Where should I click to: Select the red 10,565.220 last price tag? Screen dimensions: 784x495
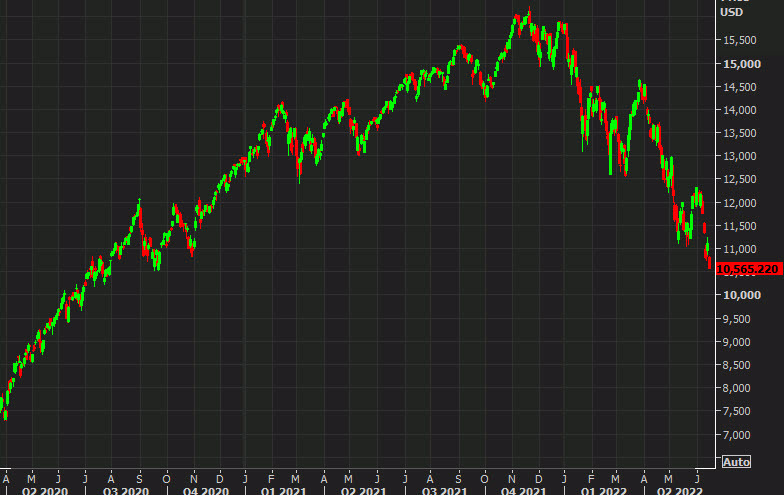click(749, 269)
